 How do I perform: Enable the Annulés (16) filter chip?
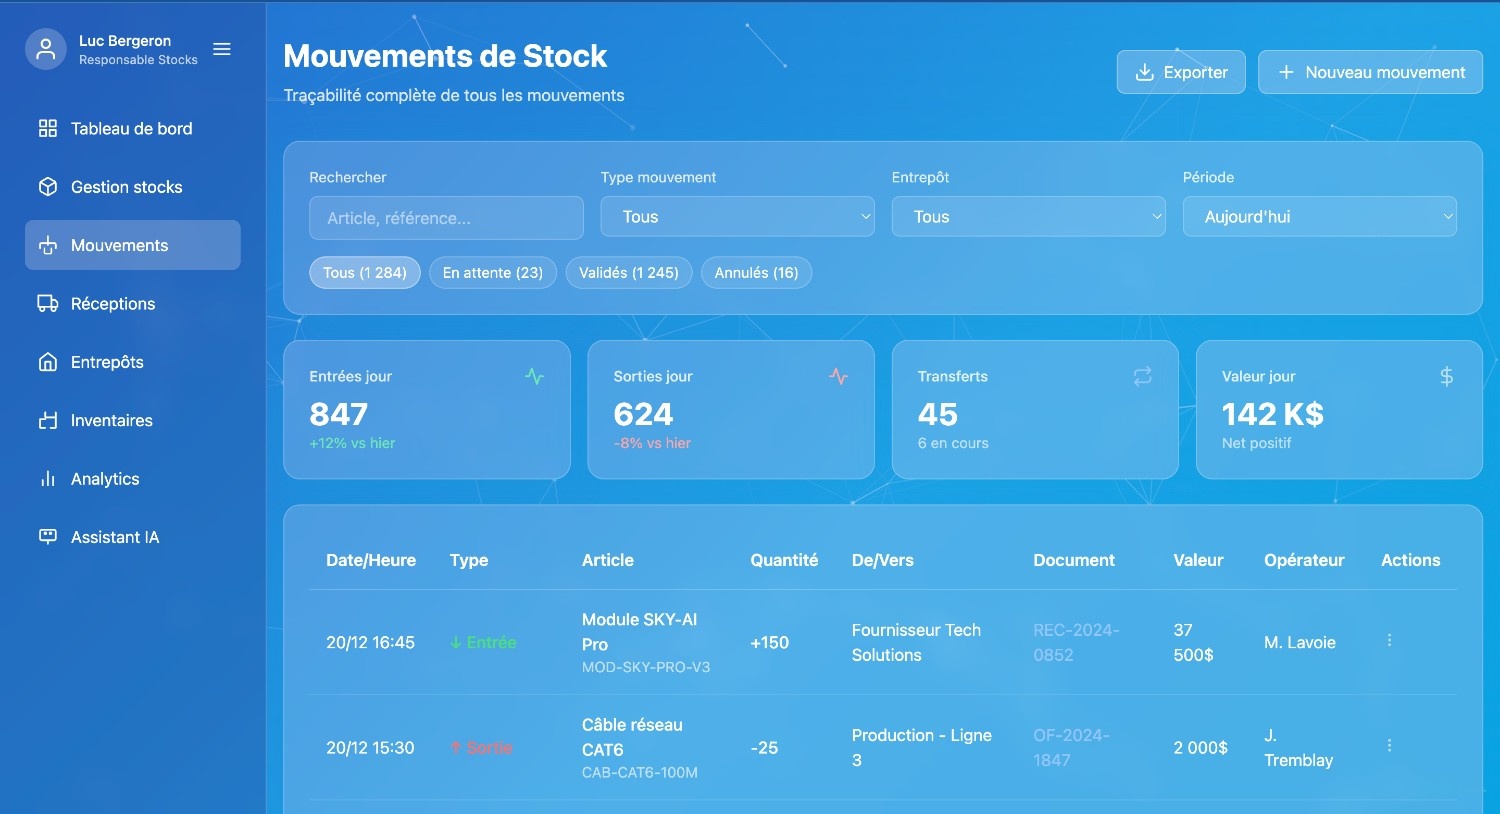tap(756, 273)
